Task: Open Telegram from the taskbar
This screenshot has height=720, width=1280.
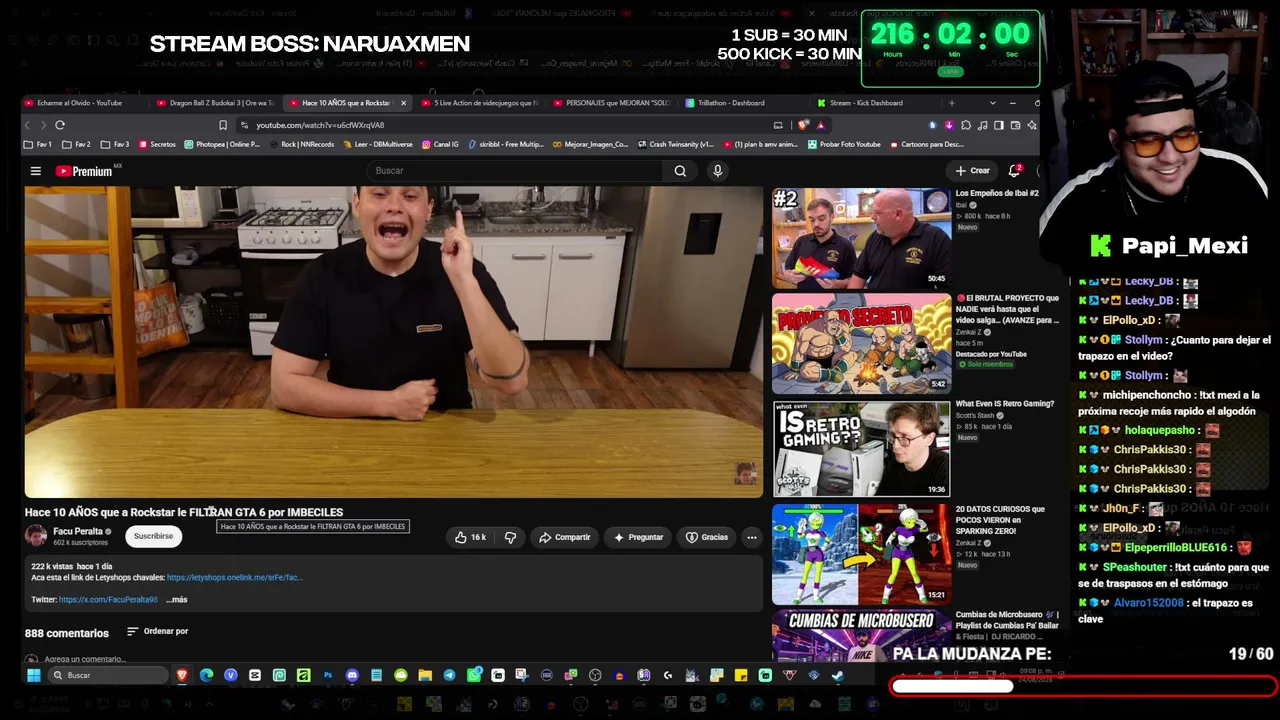Action: click(x=449, y=675)
